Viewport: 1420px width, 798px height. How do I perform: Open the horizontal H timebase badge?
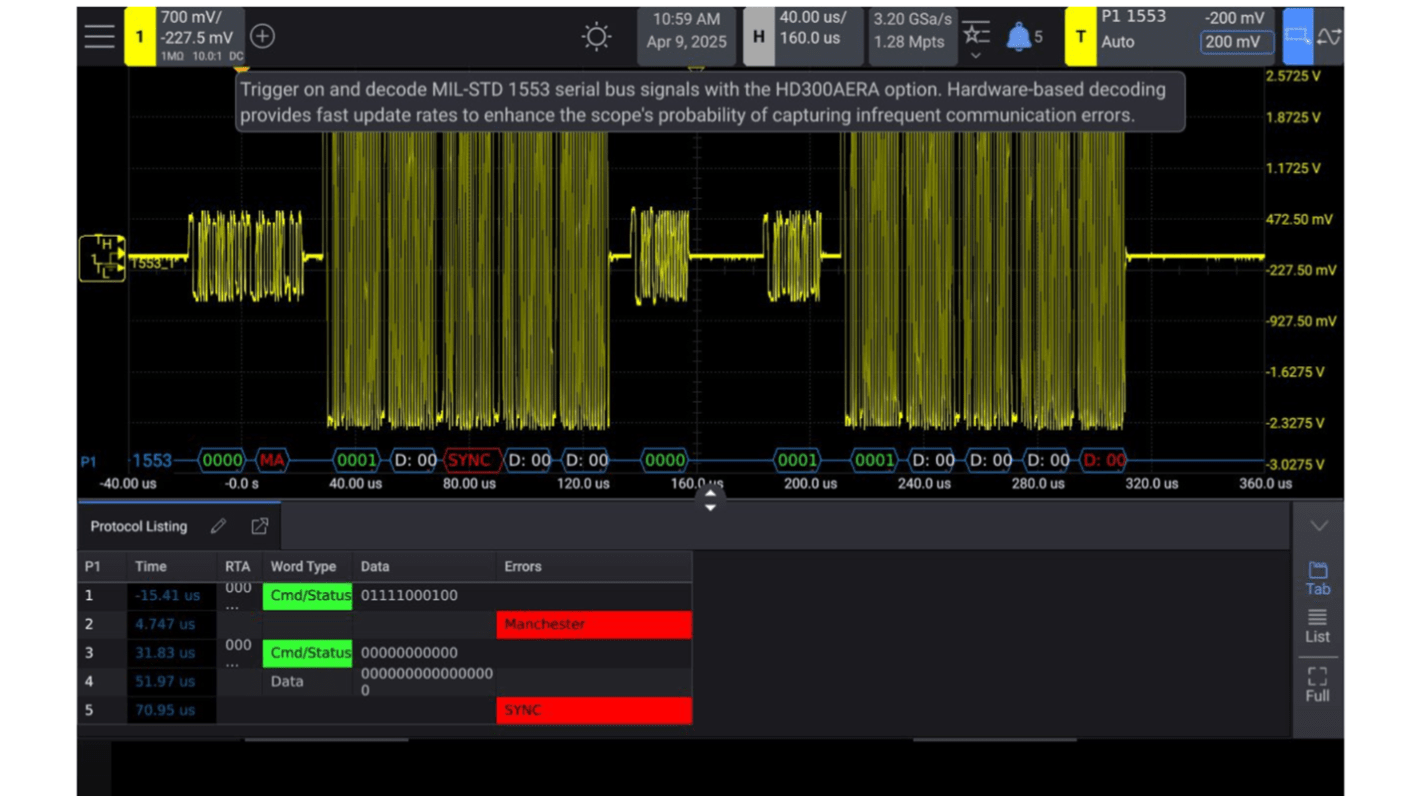pyautogui.click(x=759, y=37)
